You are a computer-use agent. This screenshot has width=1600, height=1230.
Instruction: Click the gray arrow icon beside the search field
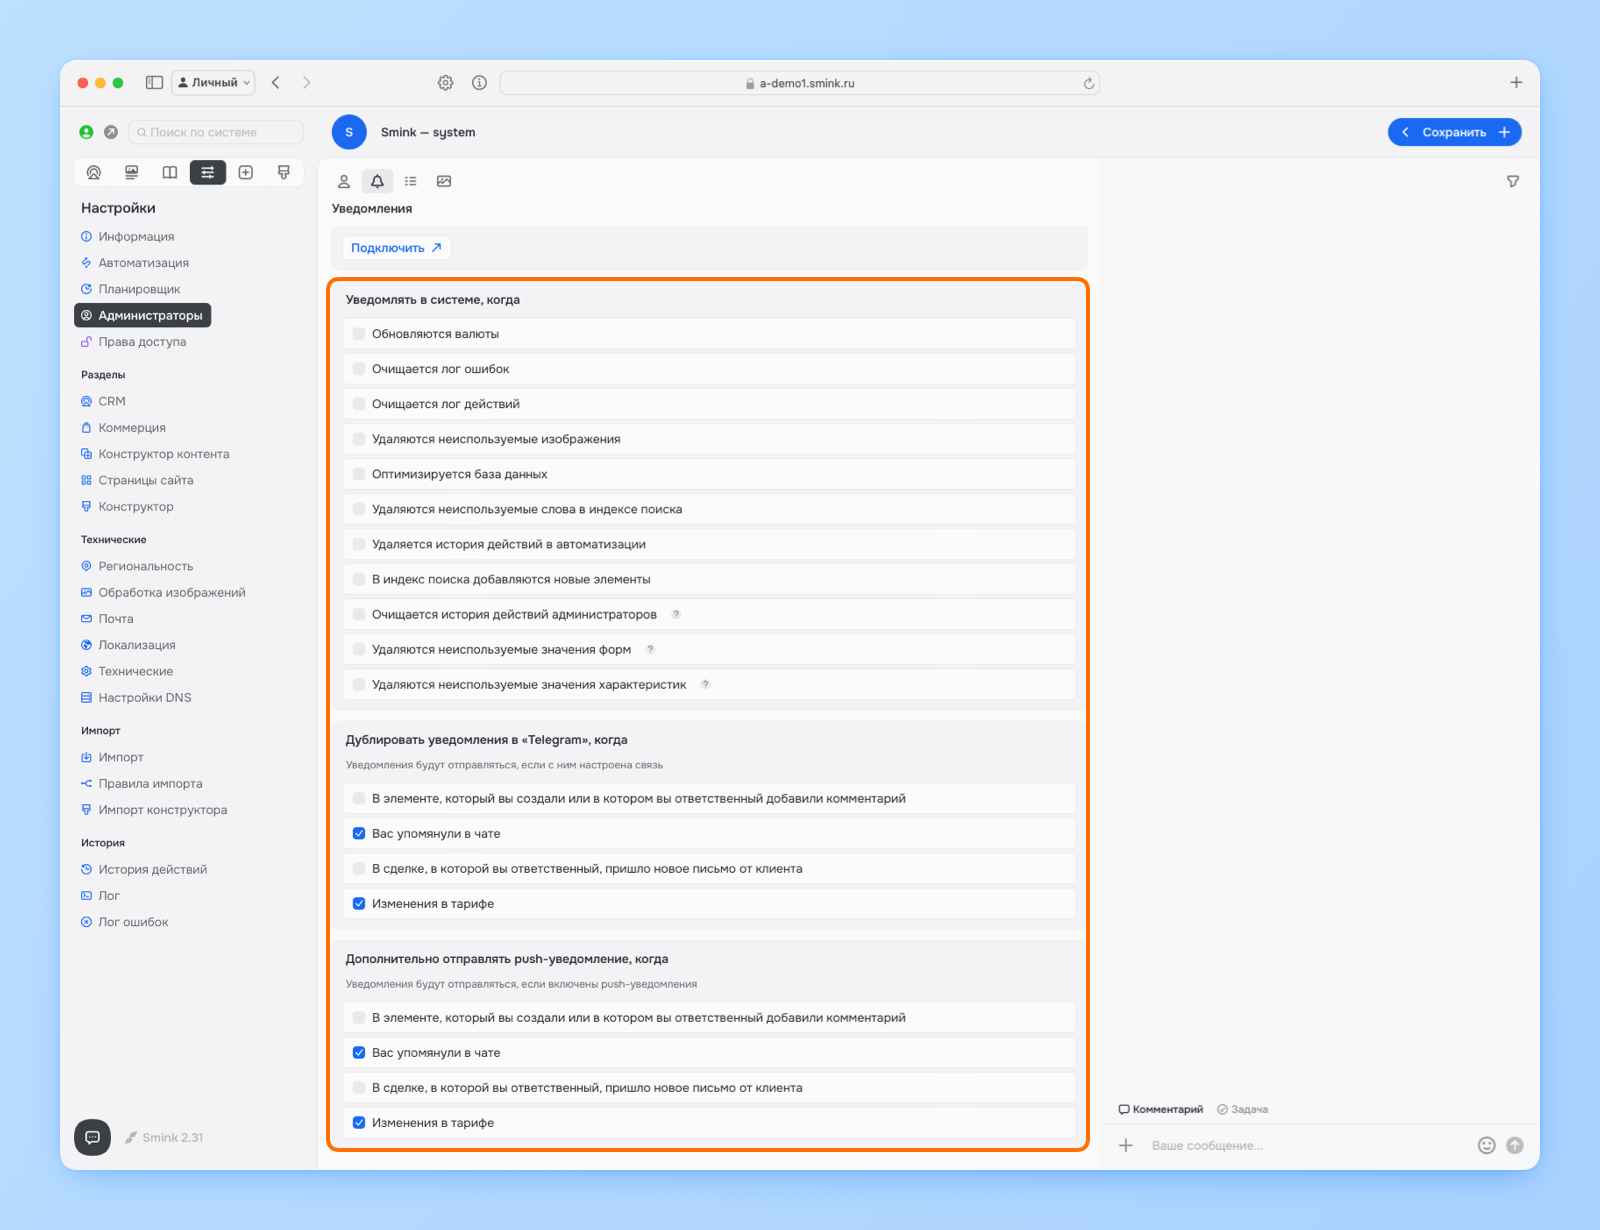(x=111, y=132)
